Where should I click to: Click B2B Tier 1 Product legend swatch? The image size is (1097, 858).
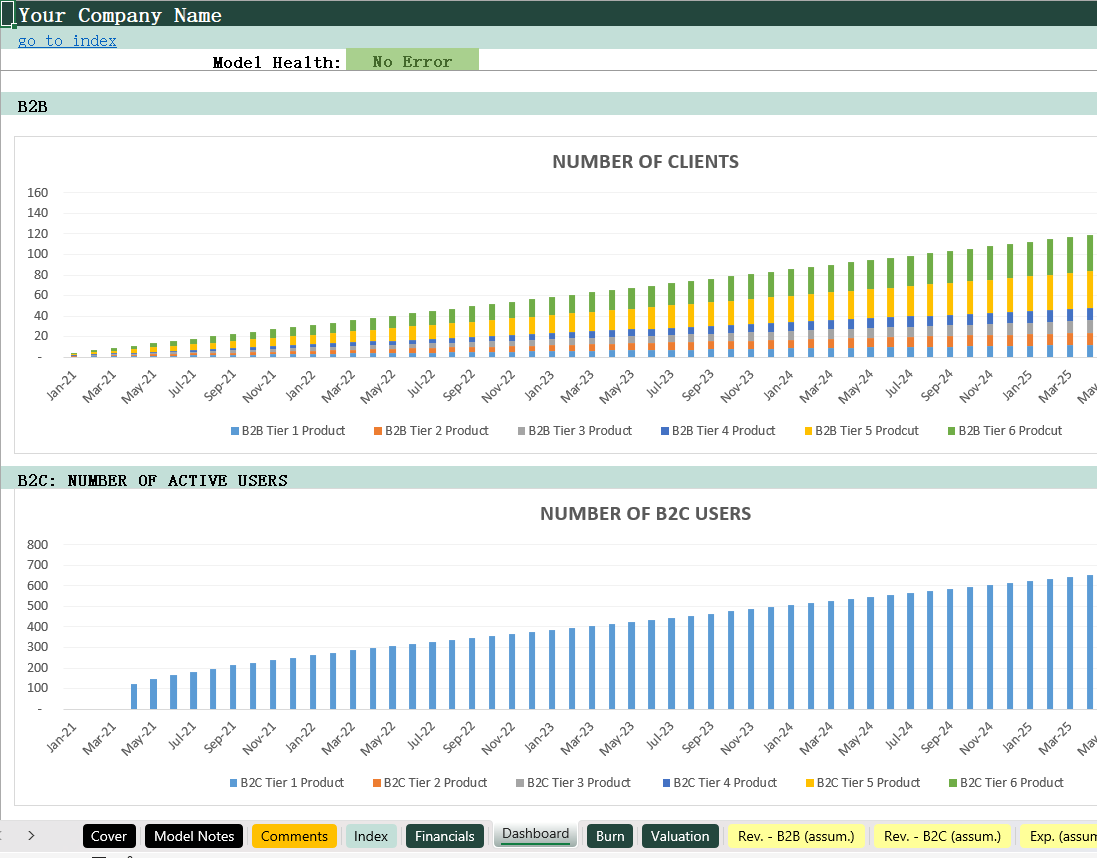coord(235,431)
